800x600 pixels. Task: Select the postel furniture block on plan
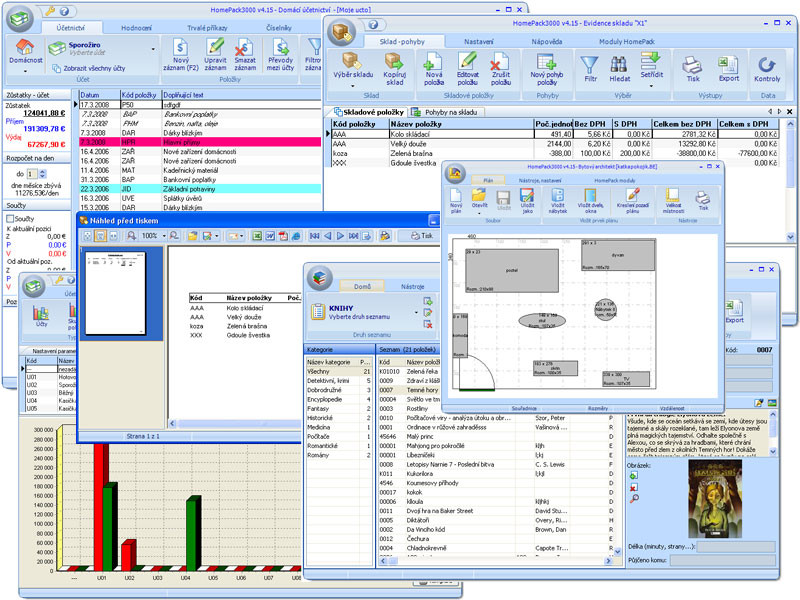pyautogui.click(x=511, y=271)
